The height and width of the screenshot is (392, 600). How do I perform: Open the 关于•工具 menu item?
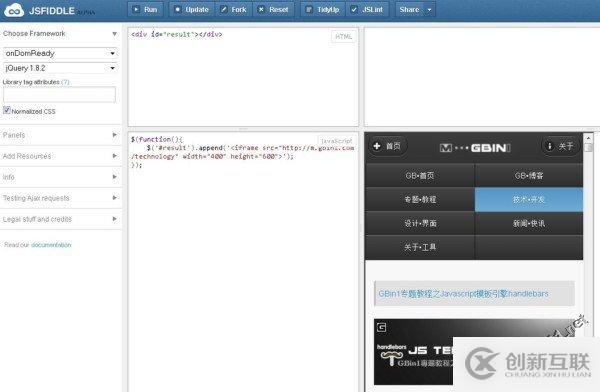click(420, 247)
